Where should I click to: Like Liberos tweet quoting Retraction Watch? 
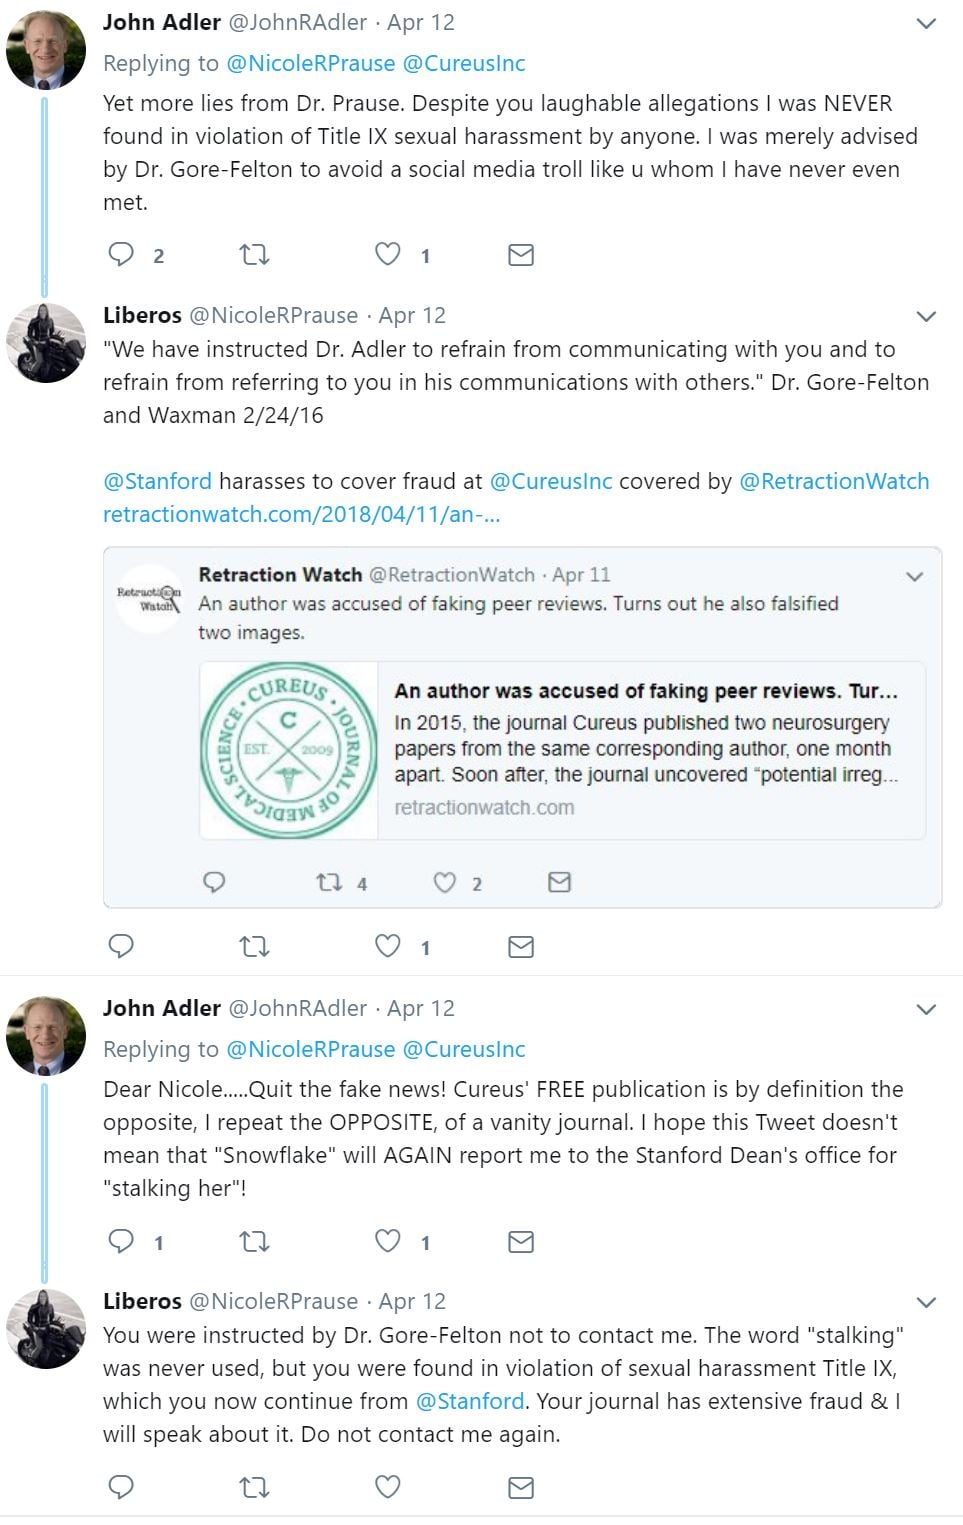[388, 946]
